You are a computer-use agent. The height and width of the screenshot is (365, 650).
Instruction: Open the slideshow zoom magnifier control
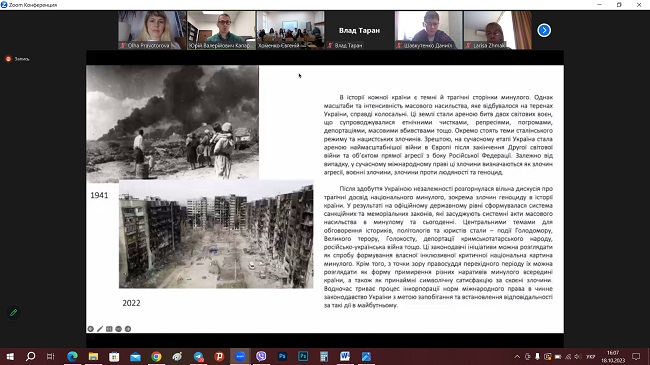[119, 329]
